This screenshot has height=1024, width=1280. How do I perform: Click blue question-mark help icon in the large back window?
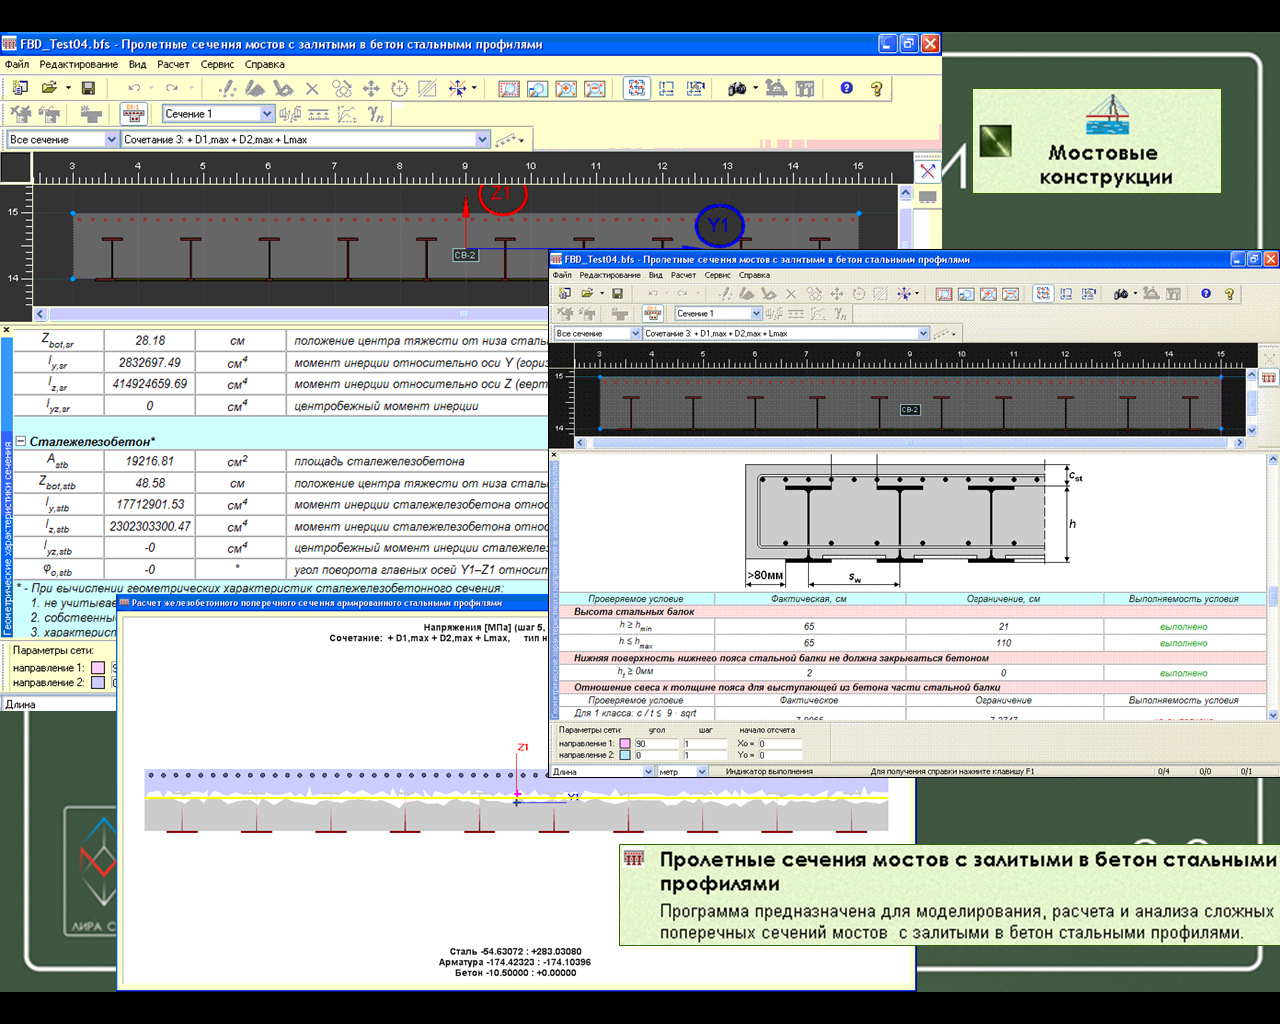(x=847, y=89)
